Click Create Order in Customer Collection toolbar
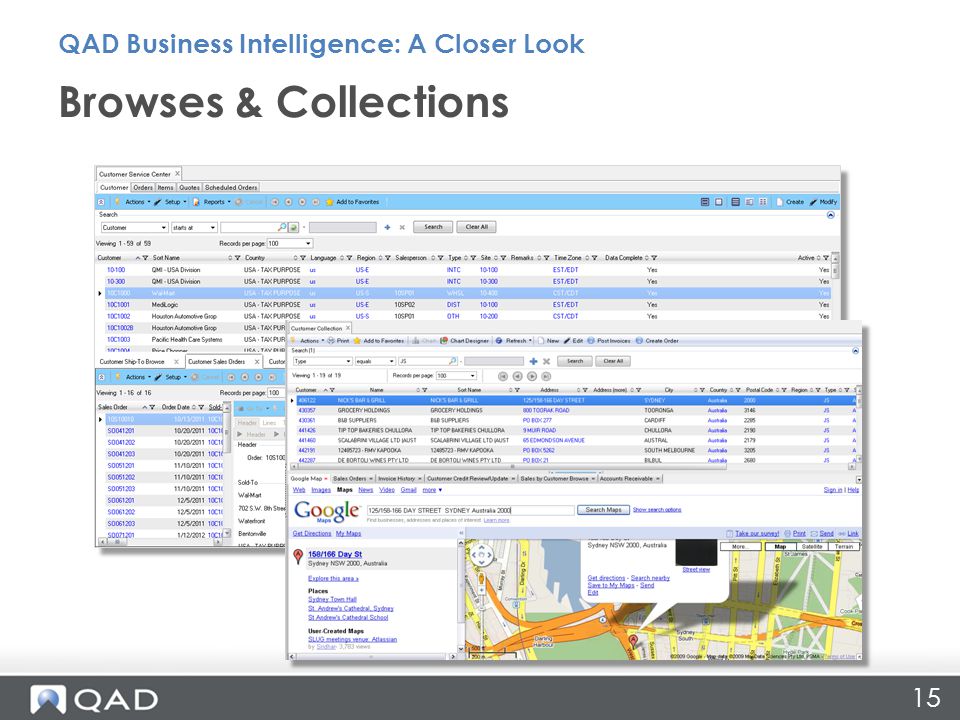 tap(657, 341)
